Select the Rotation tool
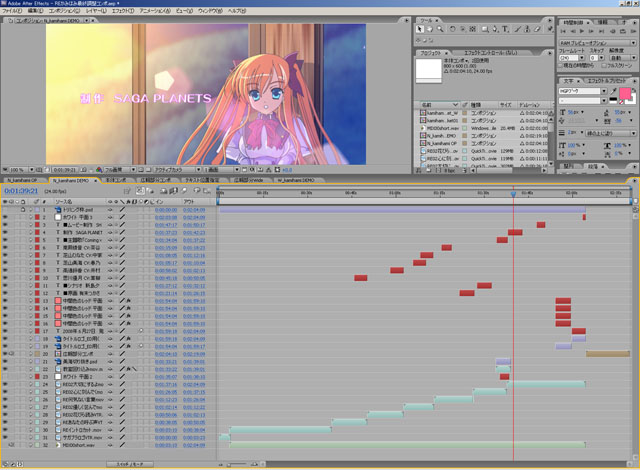The image size is (640, 470). 452,29
